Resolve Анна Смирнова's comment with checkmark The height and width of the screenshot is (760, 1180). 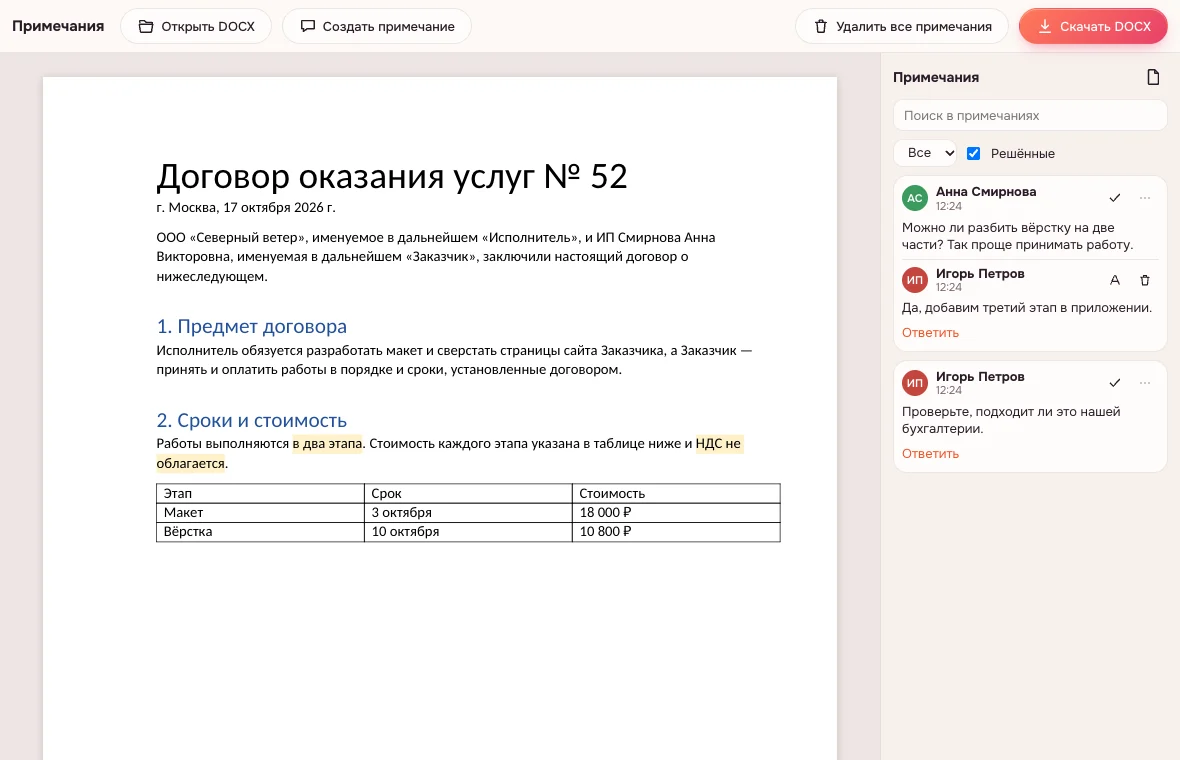[x=1115, y=198]
